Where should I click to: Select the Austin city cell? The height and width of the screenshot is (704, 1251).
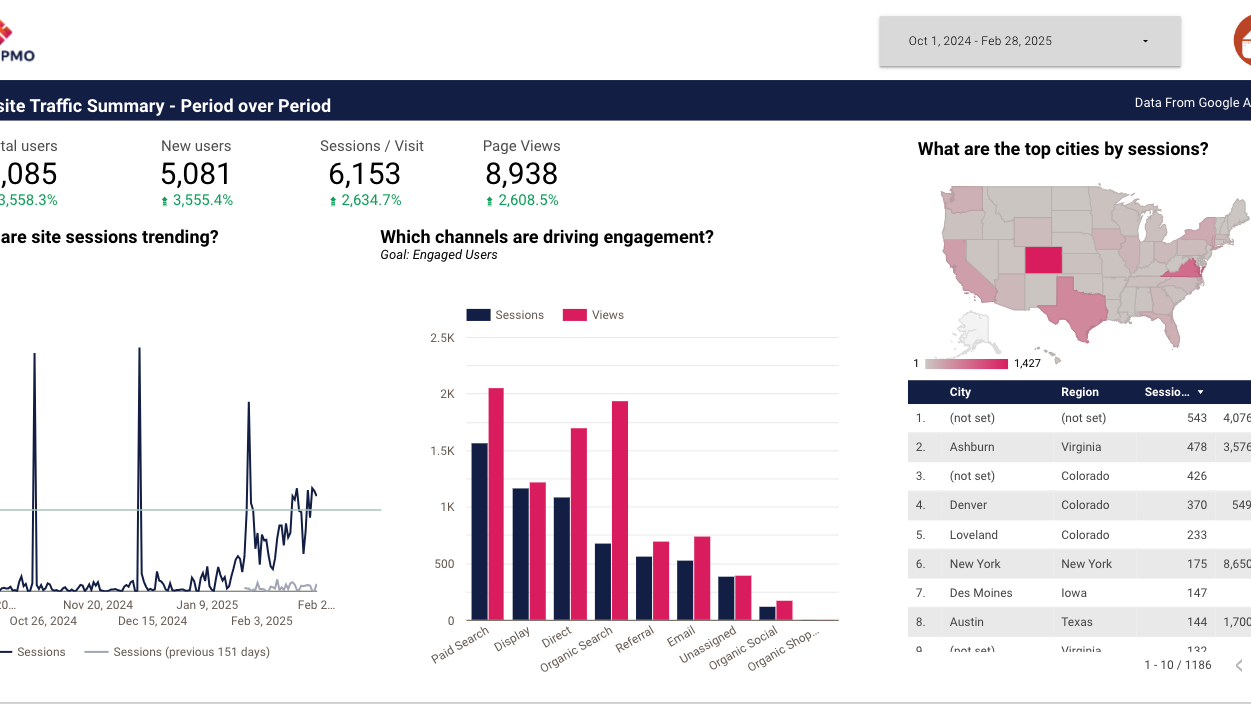pyautogui.click(x=967, y=622)
